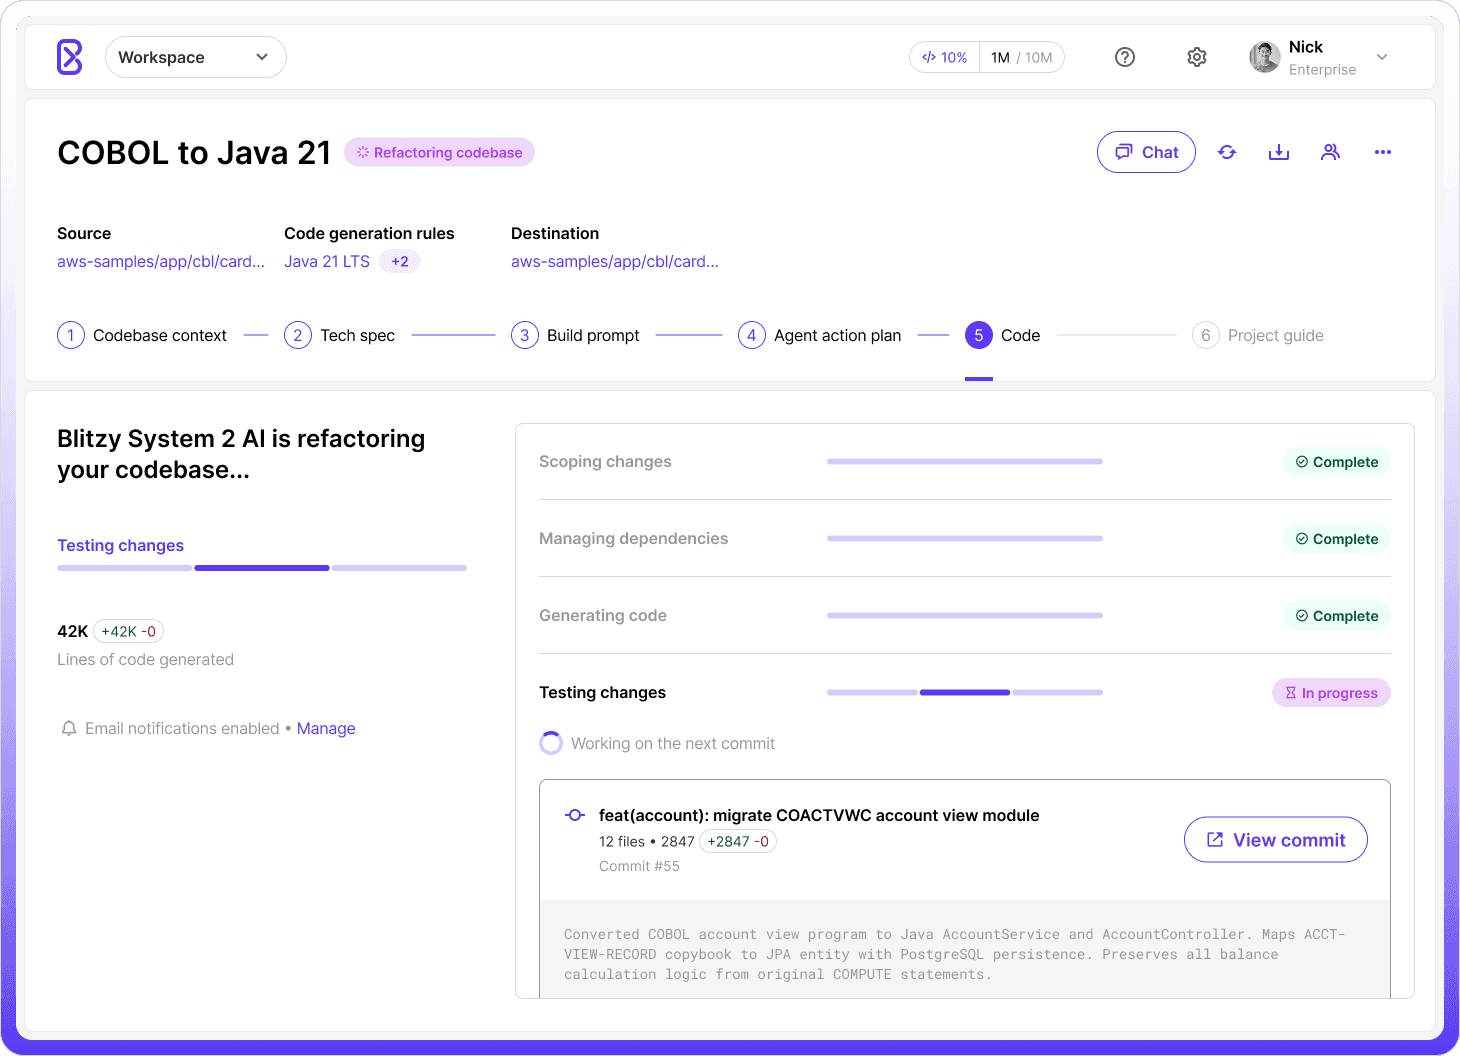
Task: Click the refresh sync icon
Action: 1227,152
